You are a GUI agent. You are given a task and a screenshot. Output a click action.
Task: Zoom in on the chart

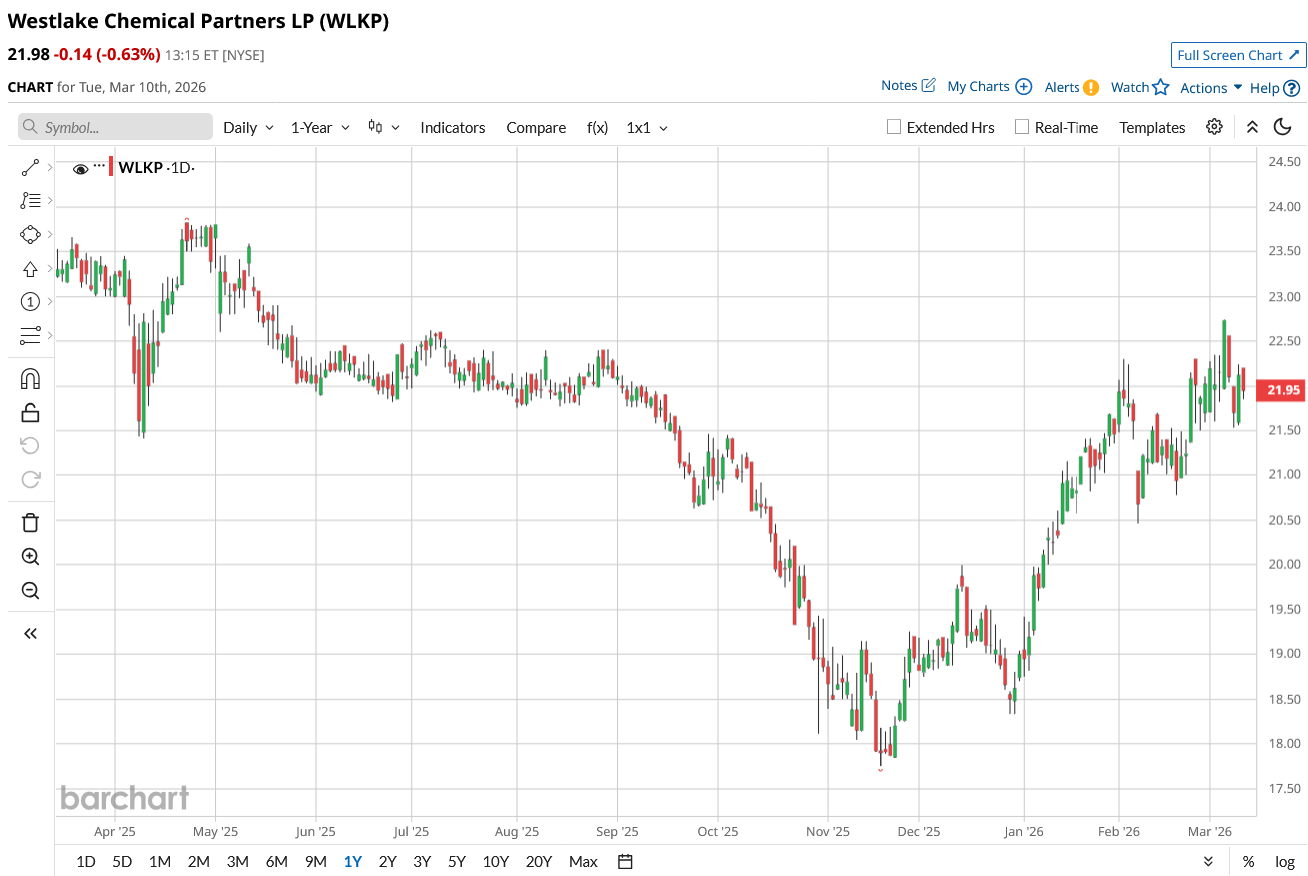(30, 557)
